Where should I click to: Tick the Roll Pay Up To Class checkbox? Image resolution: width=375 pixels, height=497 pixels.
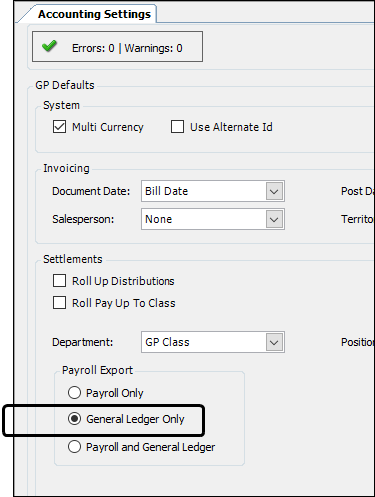[59, 303]
